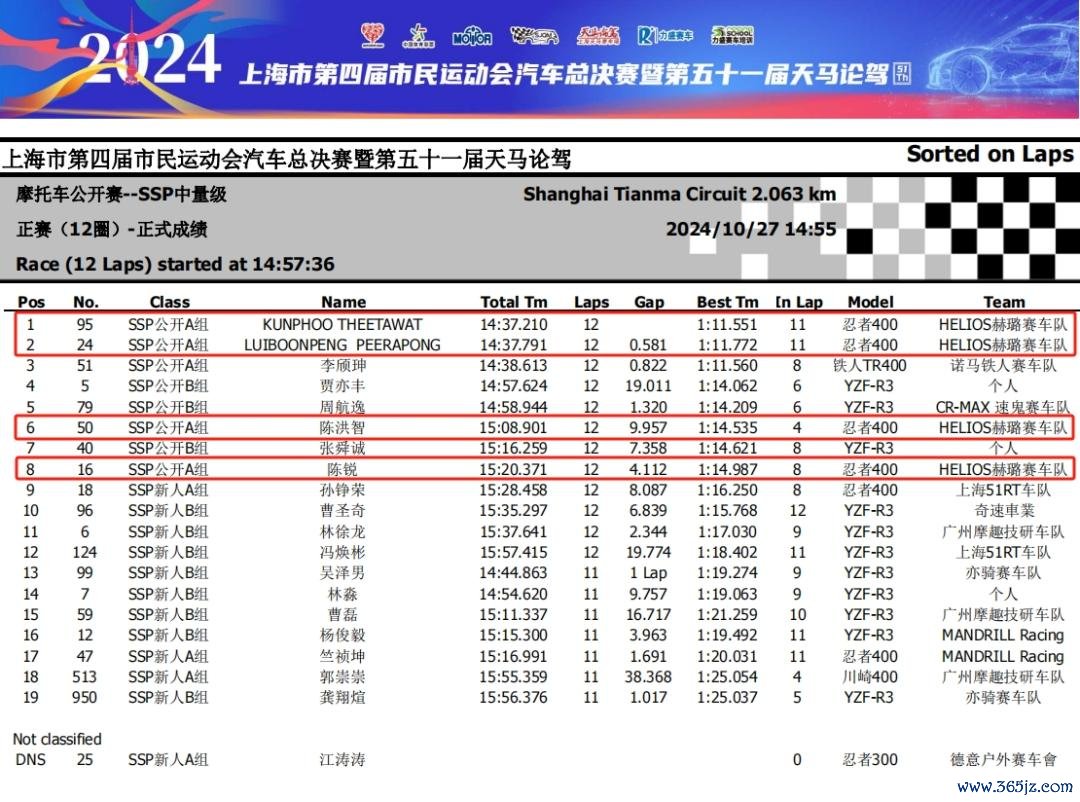This screenshot has height=802, width=1080.
Task: Click the Team column header
Action: pyautogui.click(x=1004, y=302)
